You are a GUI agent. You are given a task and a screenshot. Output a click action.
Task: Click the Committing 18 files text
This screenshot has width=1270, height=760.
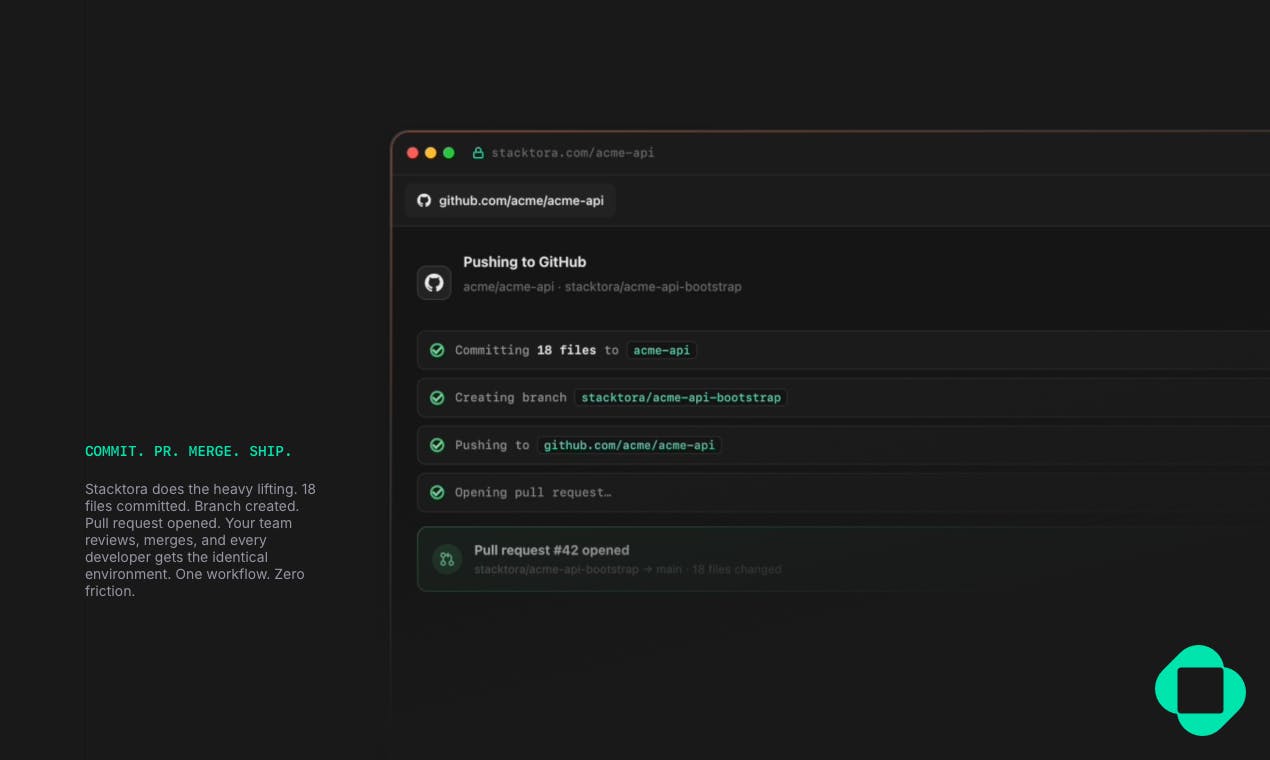pyautogui.click(x=526, y=350)
